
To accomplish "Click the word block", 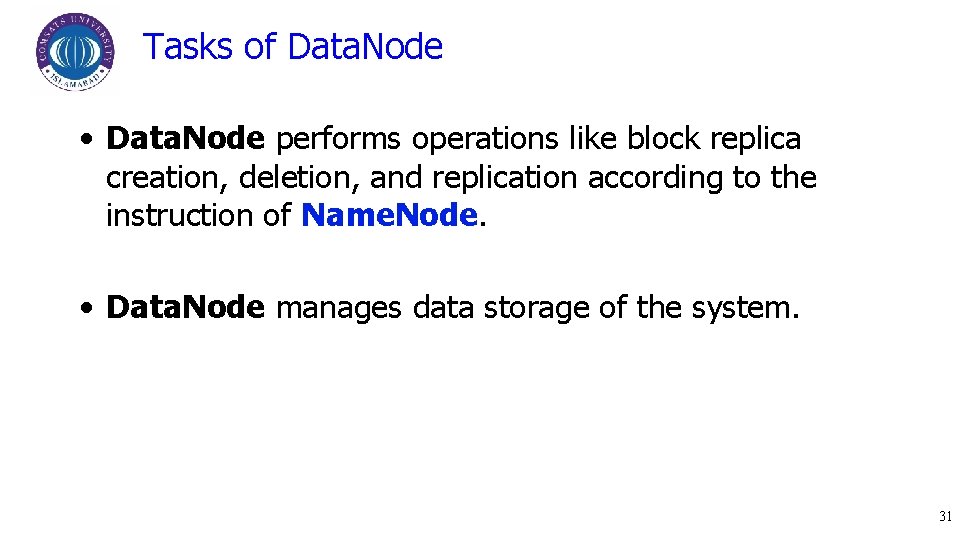I will pos(663,138).
